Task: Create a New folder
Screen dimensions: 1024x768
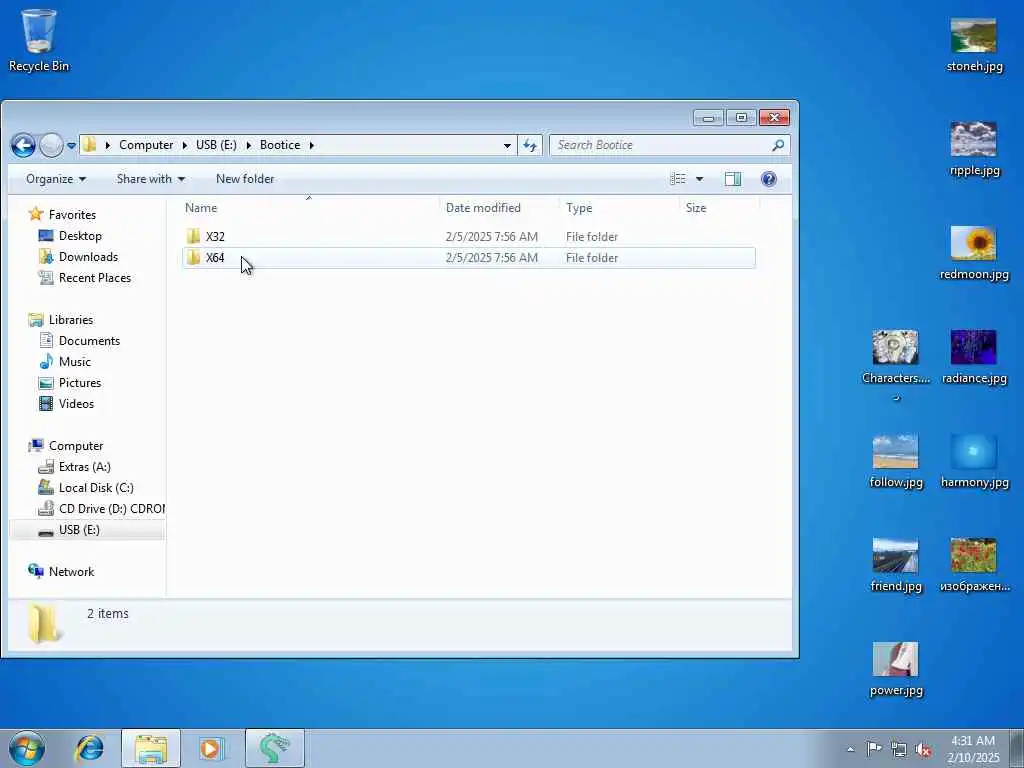Action: (245, 179)
